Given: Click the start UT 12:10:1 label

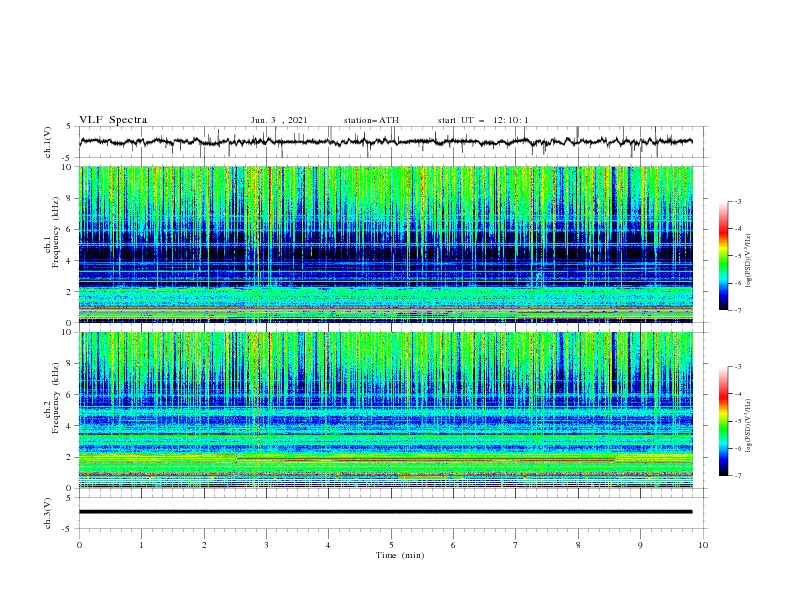Looking at the screenshot, I should pos(483,120).
